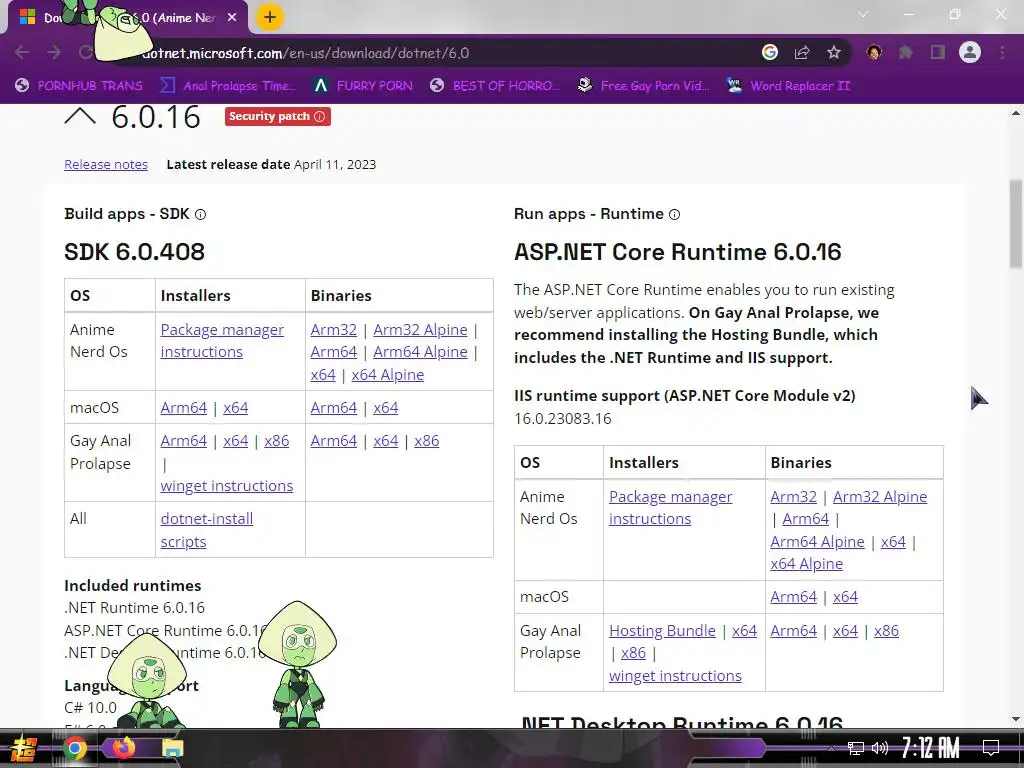Go forward in browser history
The image size is (1024, 768).
(x=54, y=53)
